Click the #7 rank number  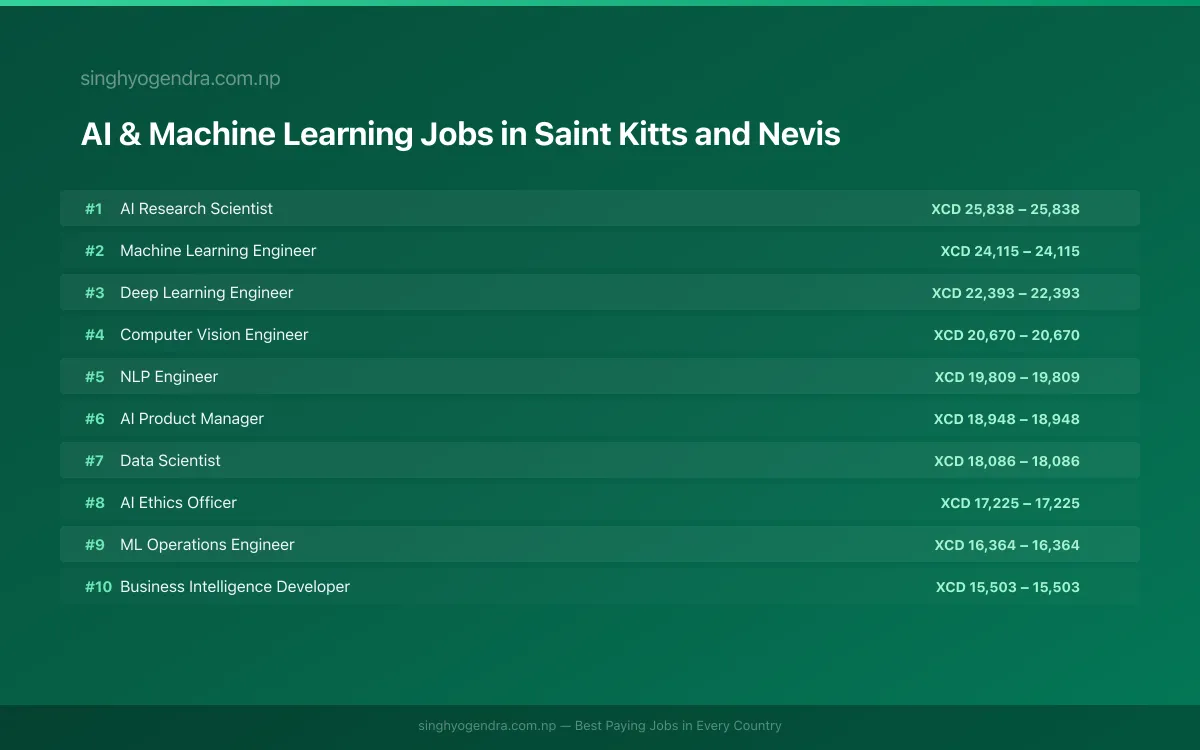pos(94,461)
